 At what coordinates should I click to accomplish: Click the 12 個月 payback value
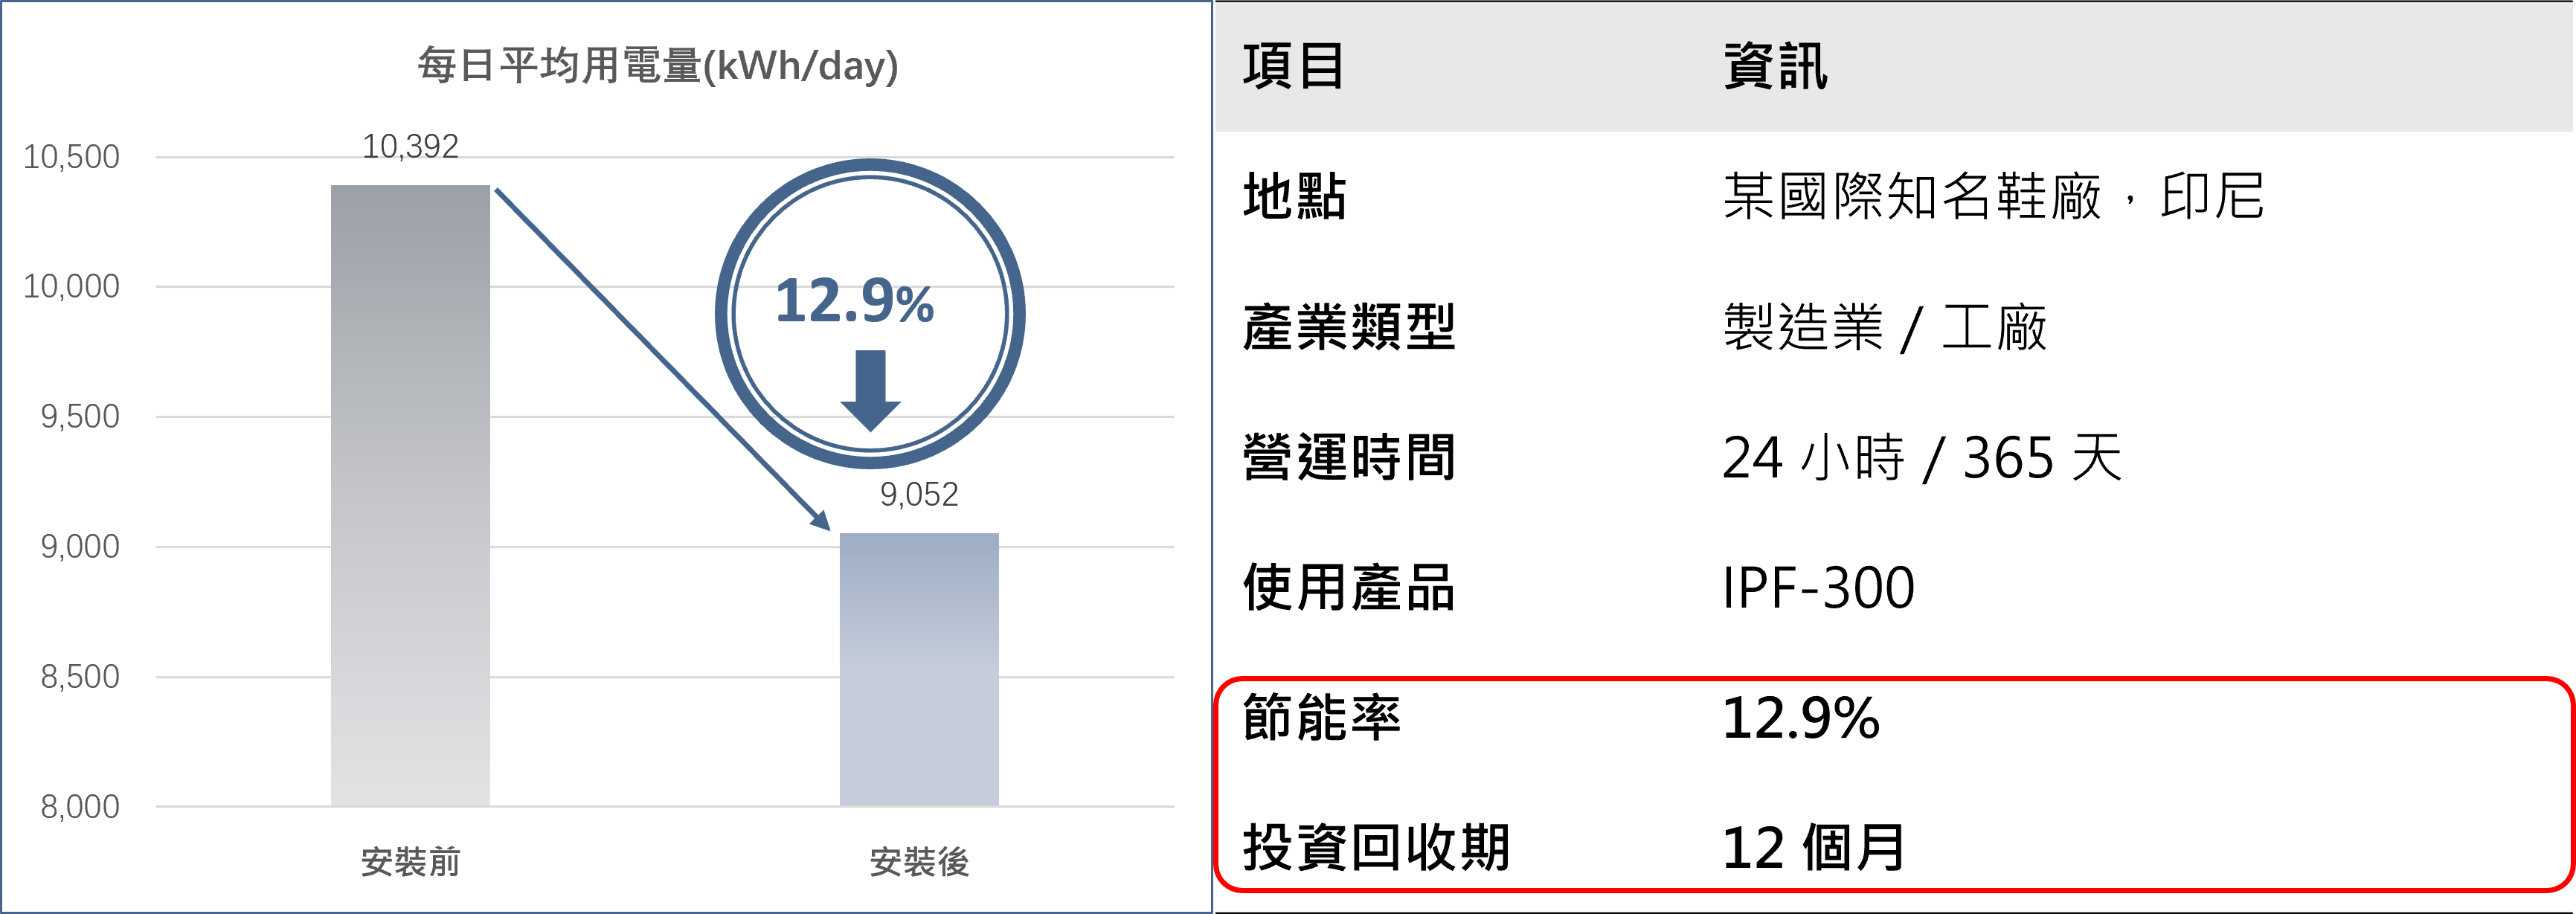(x=1812, y=848)
